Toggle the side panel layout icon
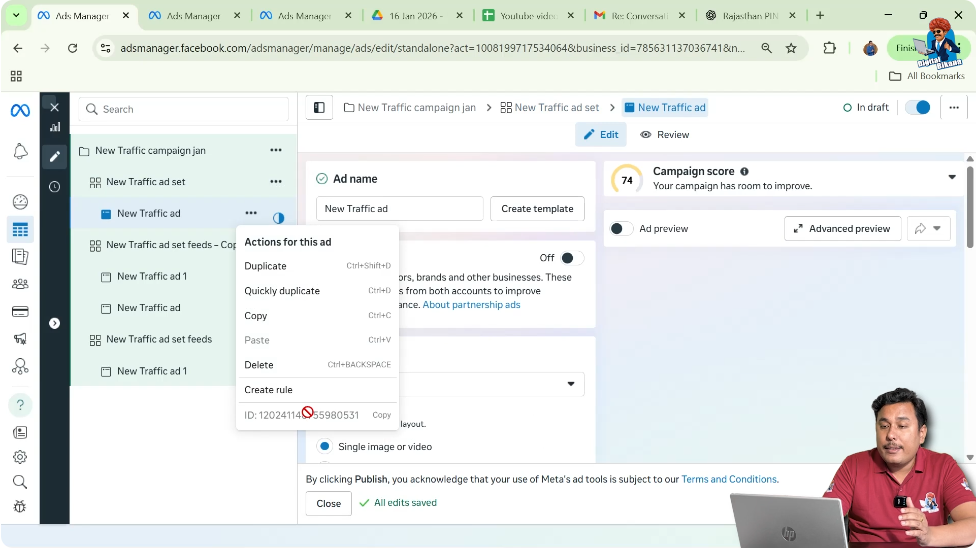 319,108
